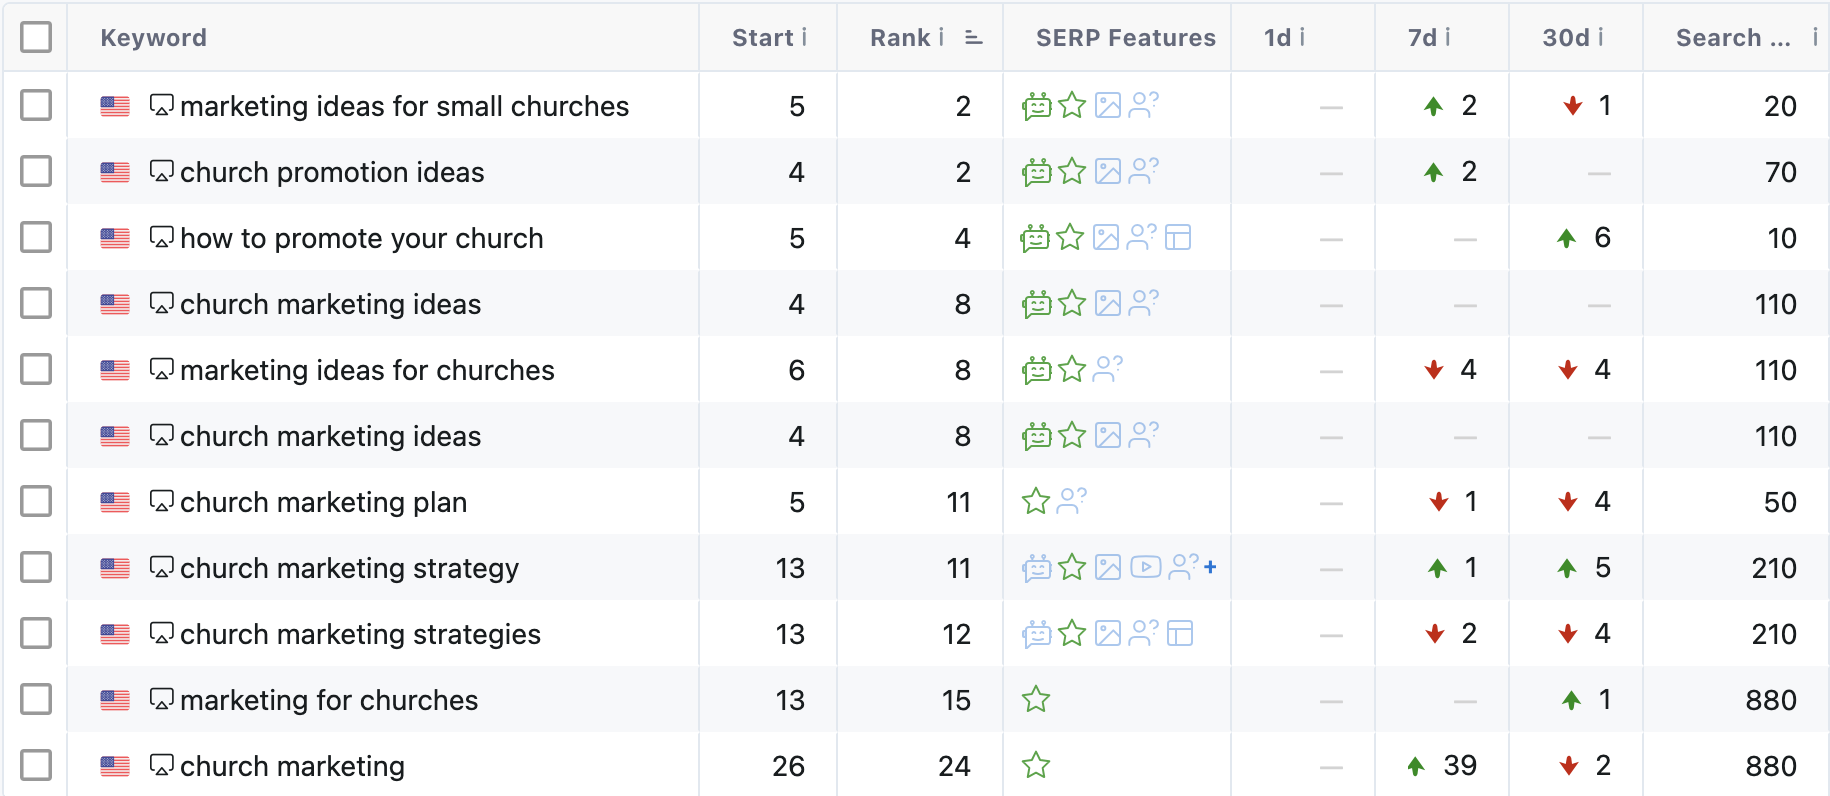Toggle the select-all checkbox in table header
This screenshot has width=1830, height=796.
point(36,37)
